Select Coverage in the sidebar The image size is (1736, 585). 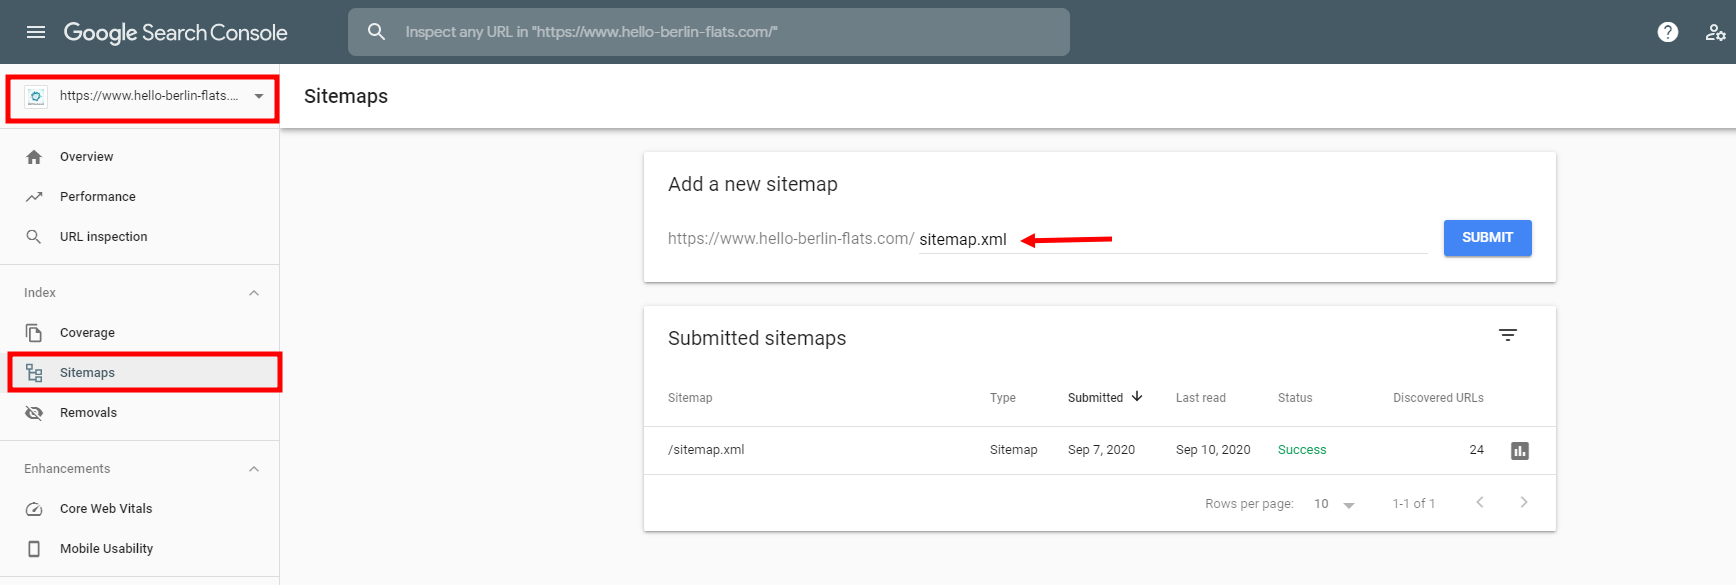tap(87, 333)
